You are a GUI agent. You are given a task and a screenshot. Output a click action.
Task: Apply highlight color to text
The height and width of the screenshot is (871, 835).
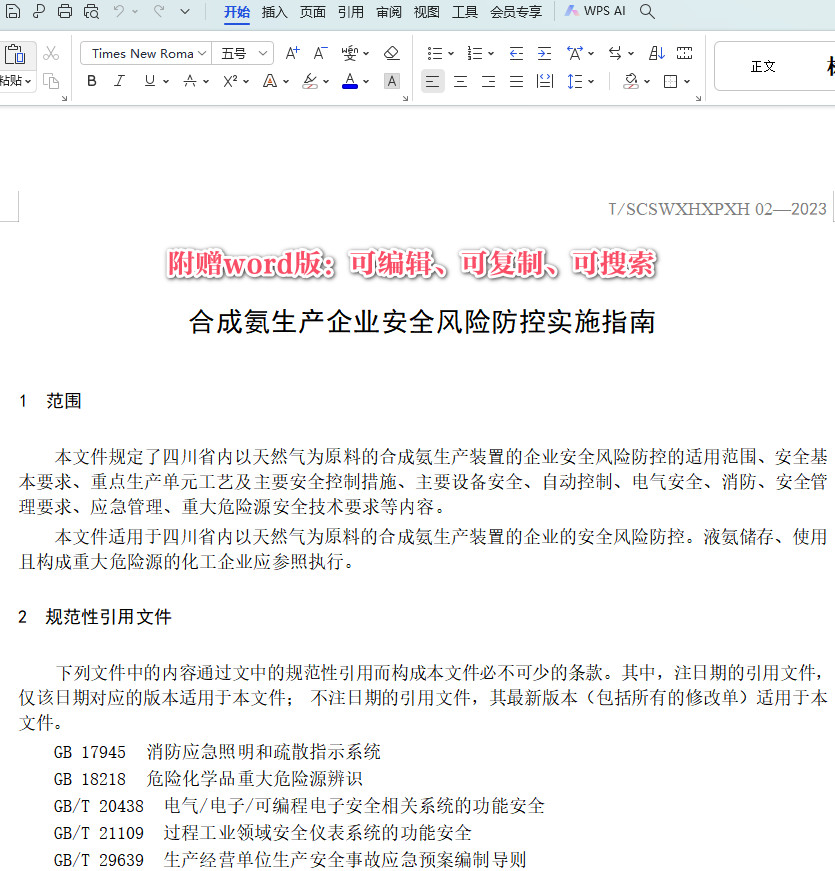tap(311, 80)
